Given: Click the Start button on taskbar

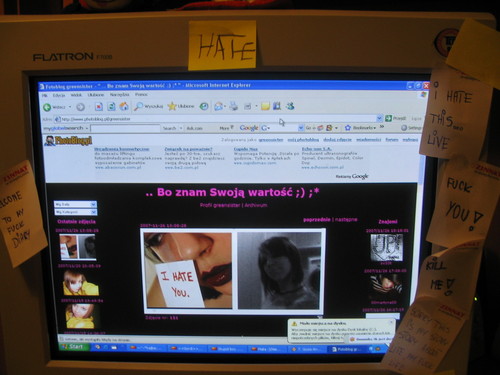Looking at the screenshot, I should click(74, 347).
